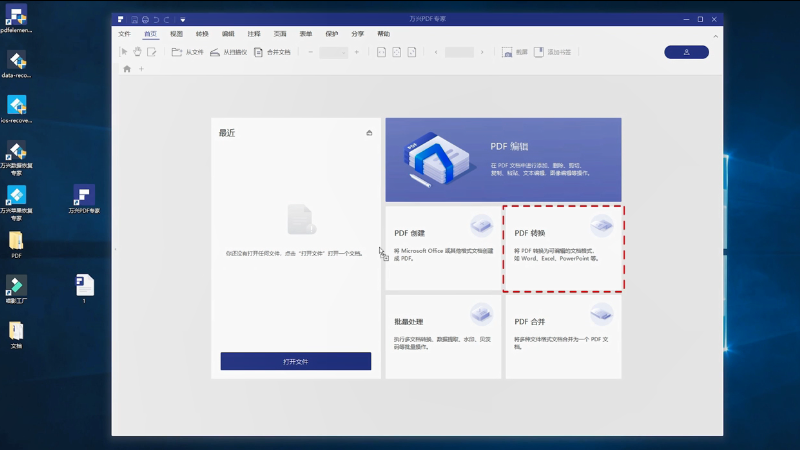Switch to the 转换 tab
800x450 pixels.
pos(202,34)
